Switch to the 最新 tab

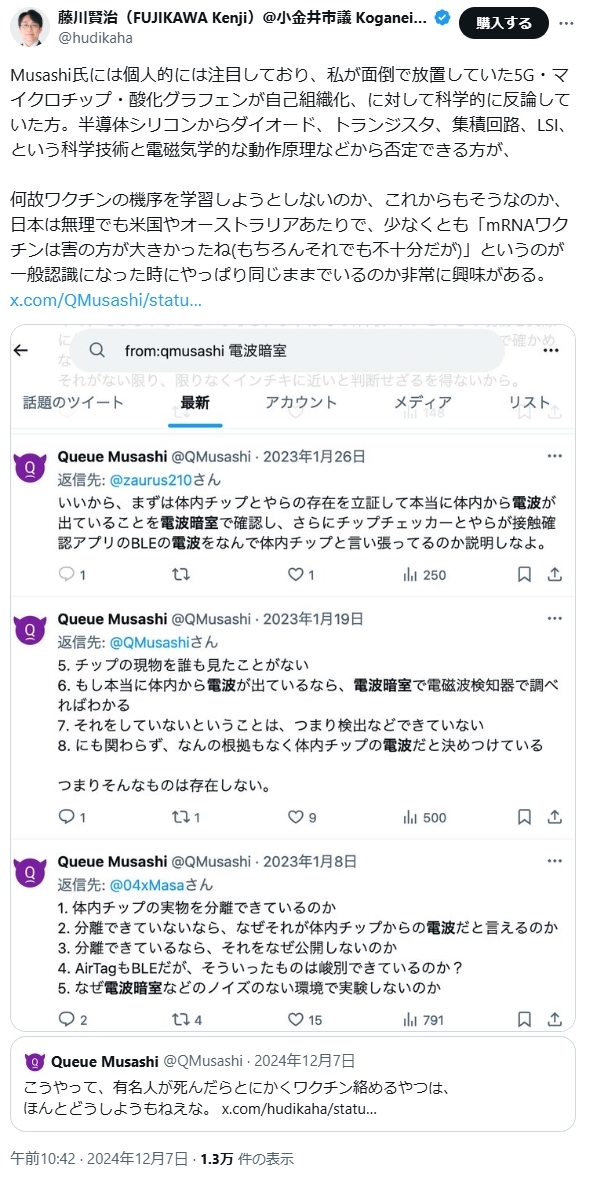point(195,402)
